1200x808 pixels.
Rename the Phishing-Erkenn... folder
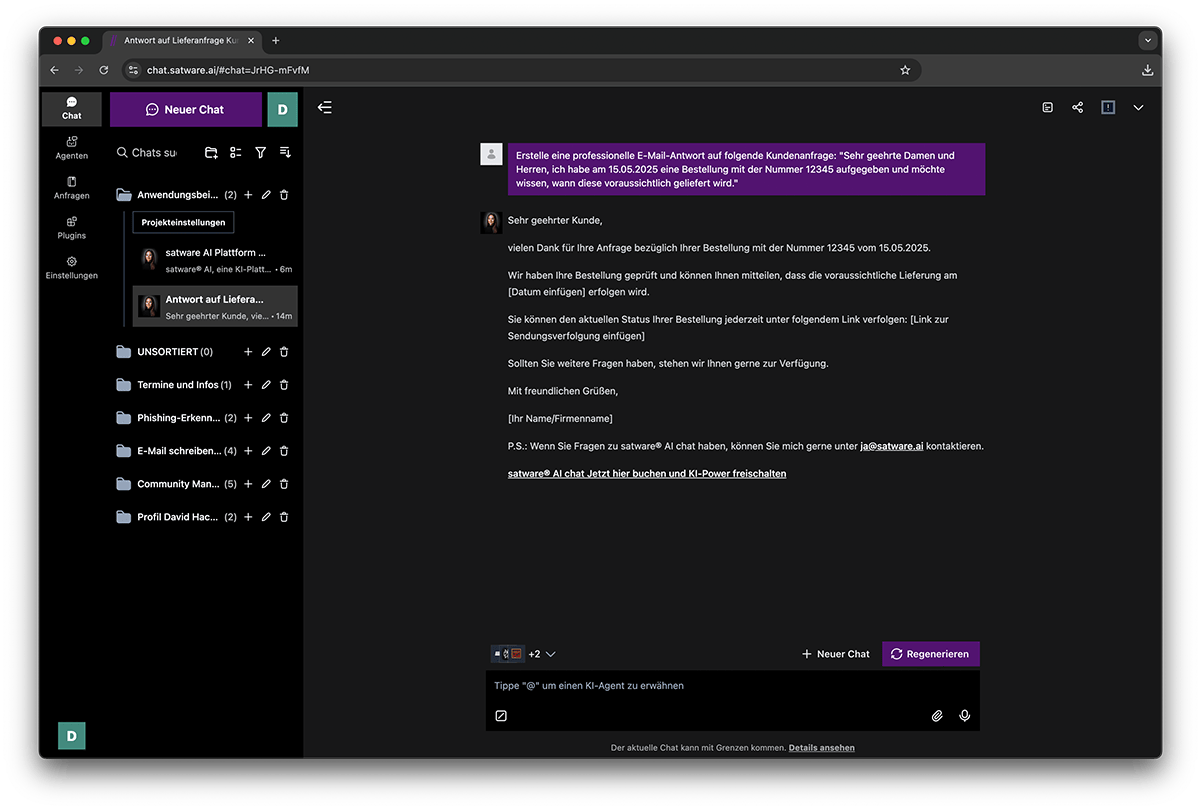[x=266, y=418]
